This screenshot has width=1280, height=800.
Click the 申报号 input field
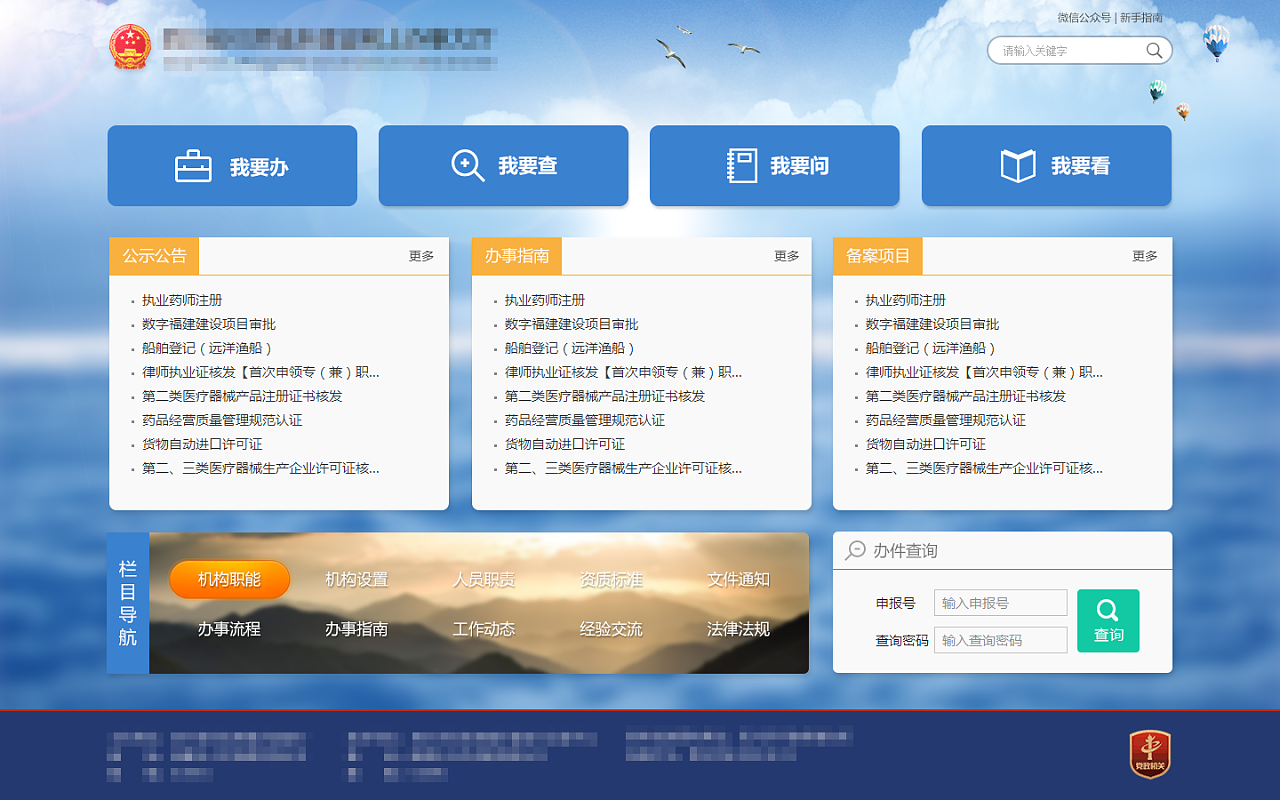point(1000,603)
